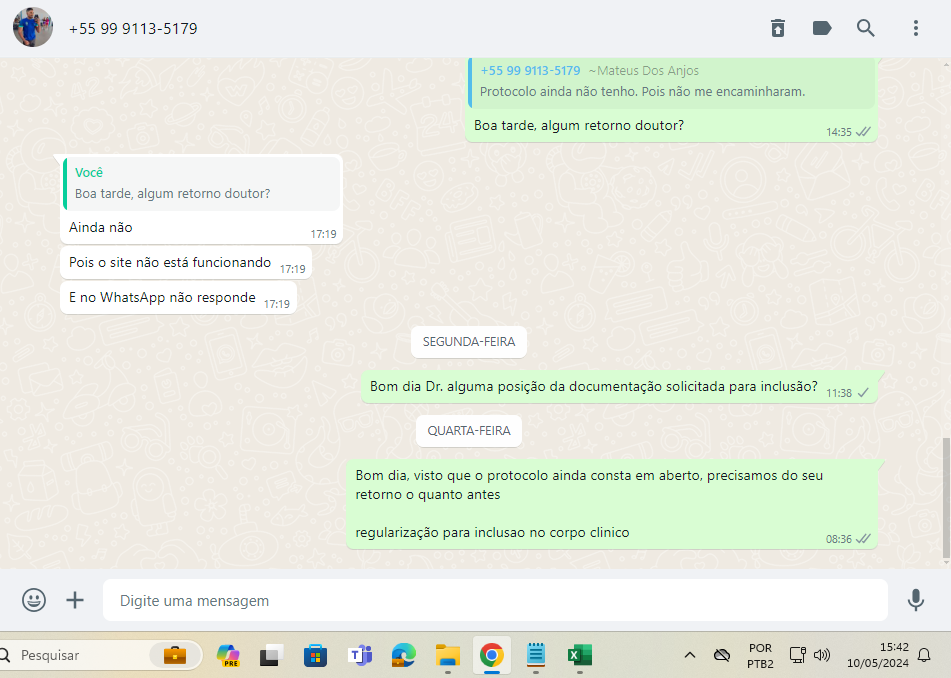Open the emoji picker
This screenshot has width=951, height=678.
click(34, 600)
